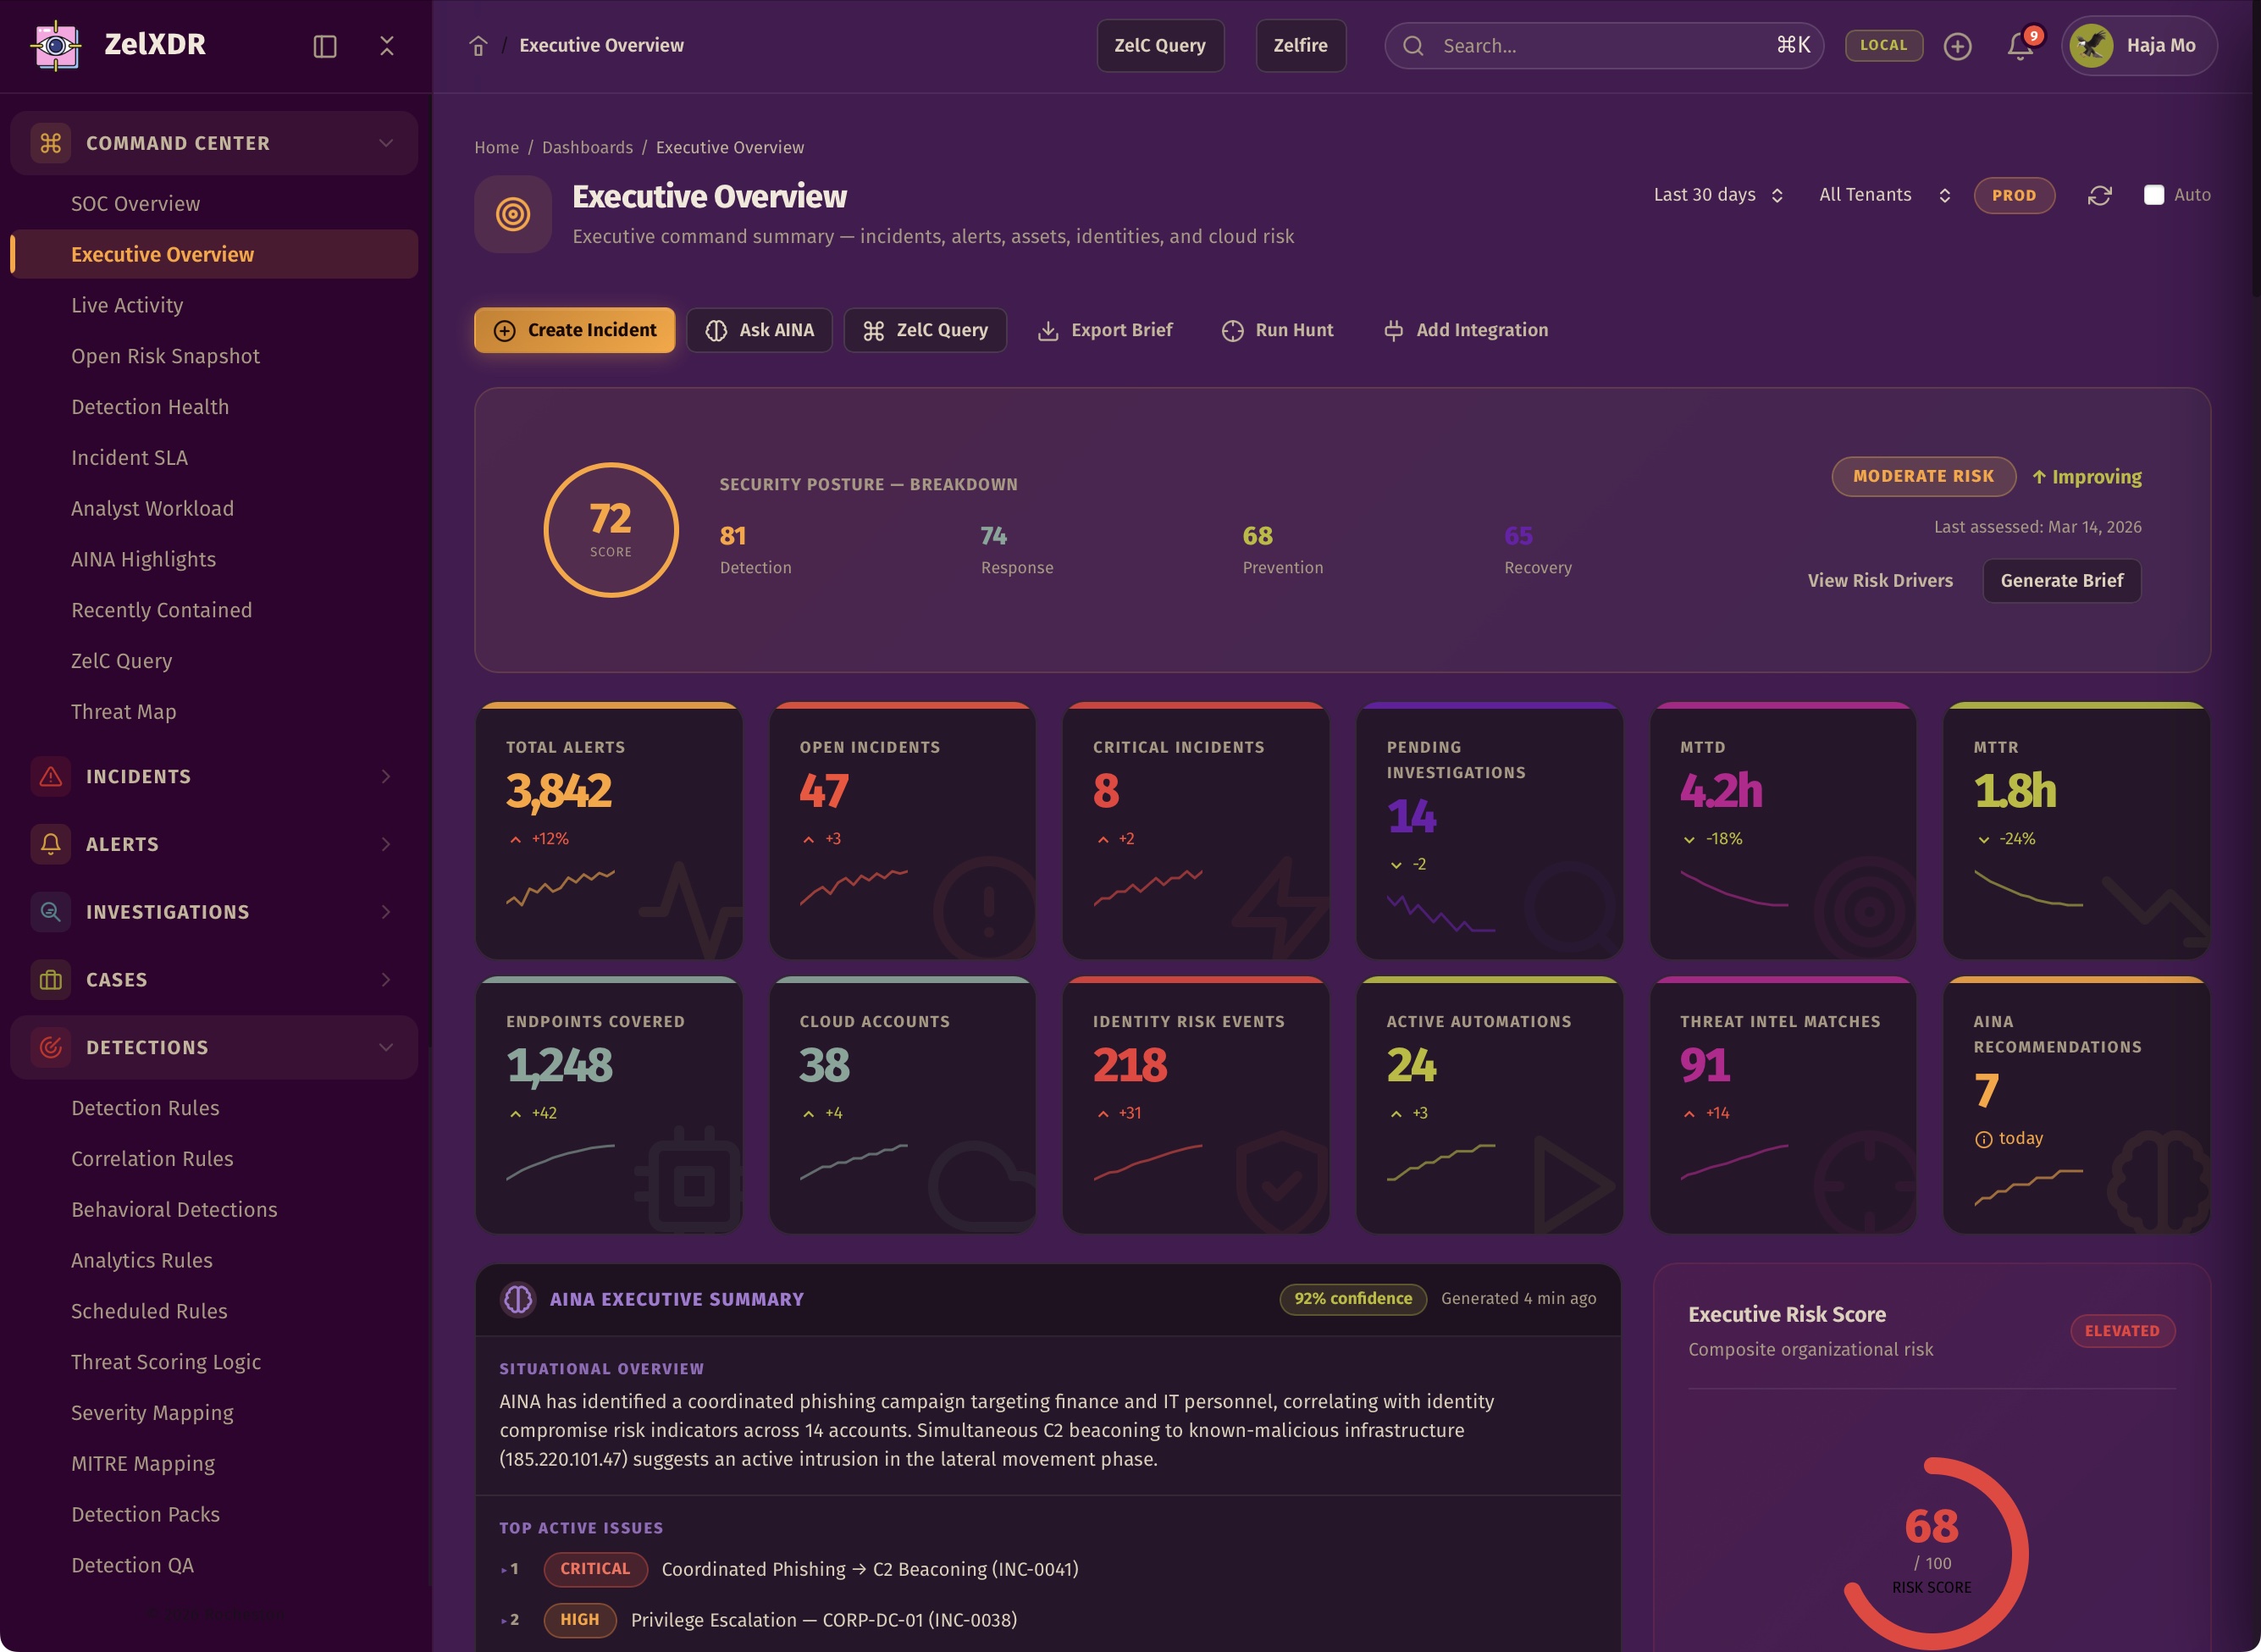Click the collapse arrows icon beside ZelXDR
This screenshot has height=1652, width=2261.
(x=387, y=46)
